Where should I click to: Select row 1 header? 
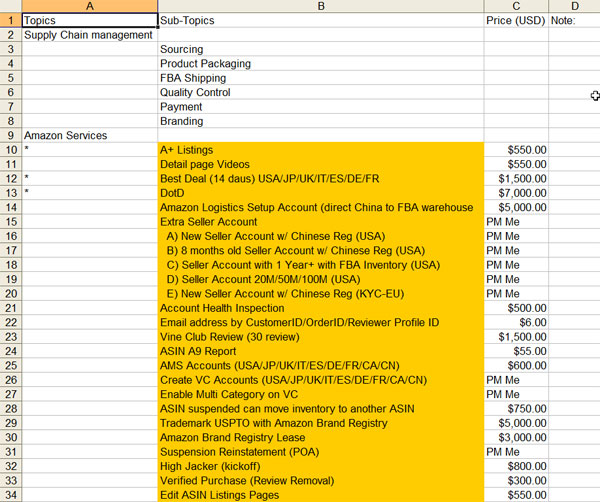10,20
